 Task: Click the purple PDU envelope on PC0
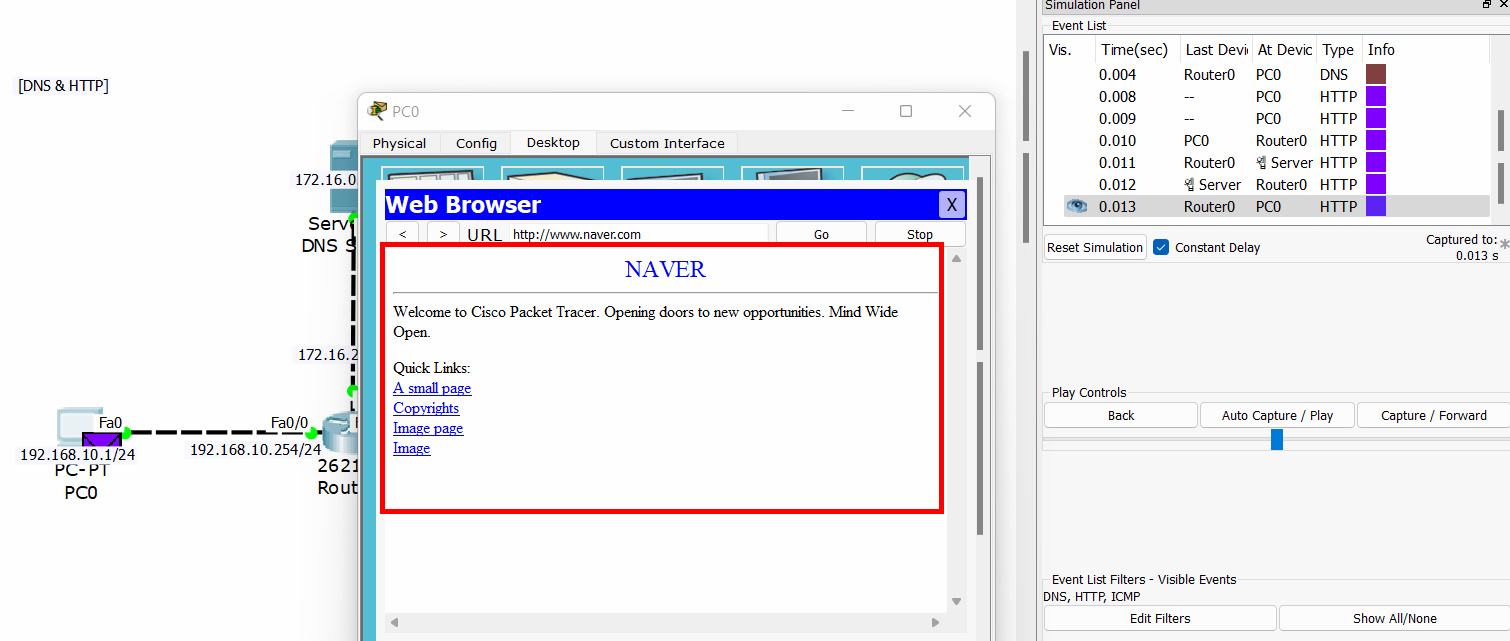pyautogui.click(x=101, y=439)
